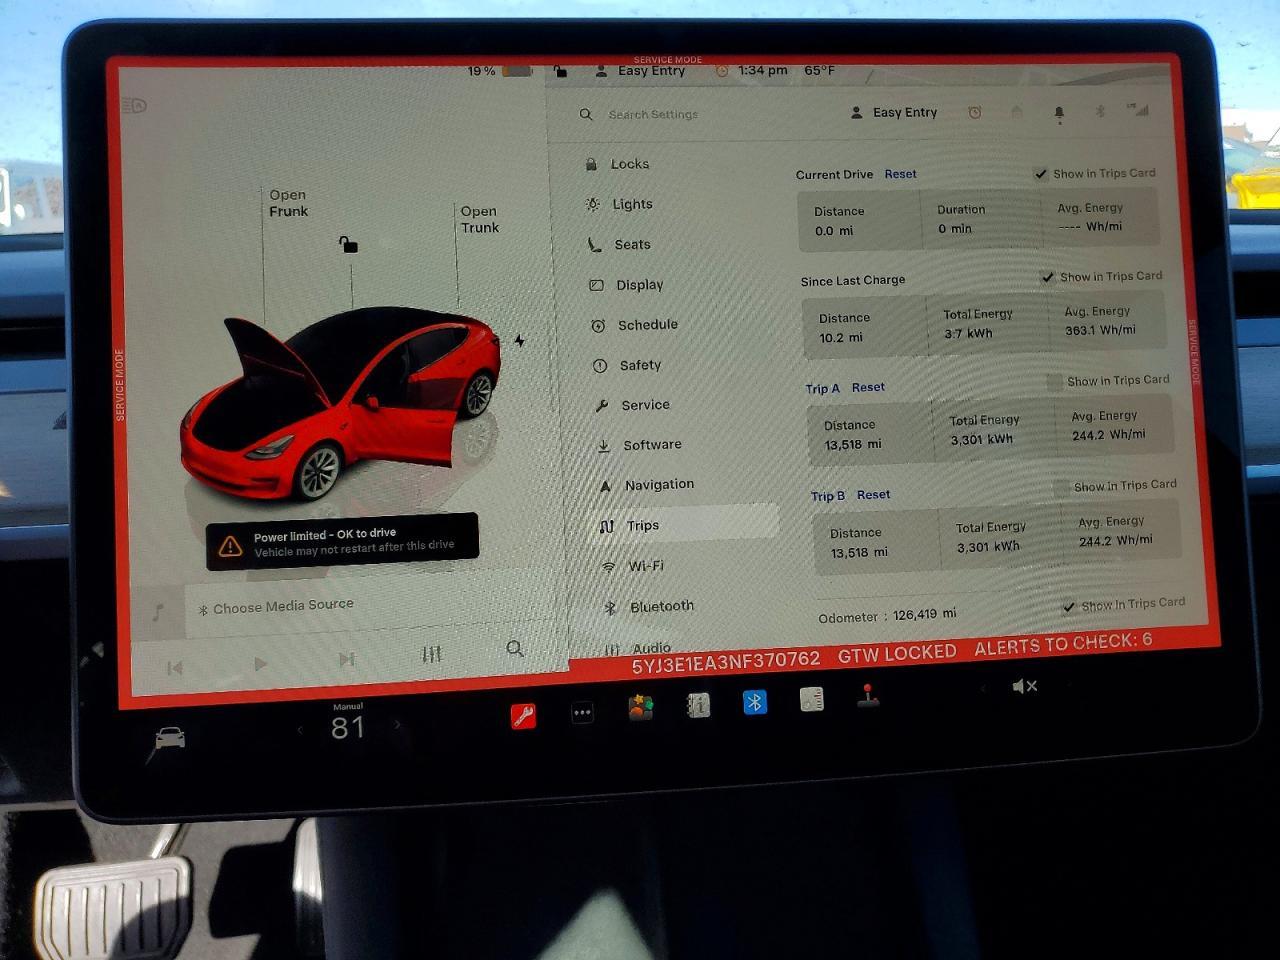Open the Easy Entry profile in settings header
The width and height of the screenshot is (1280, 960).
[894, 112]
